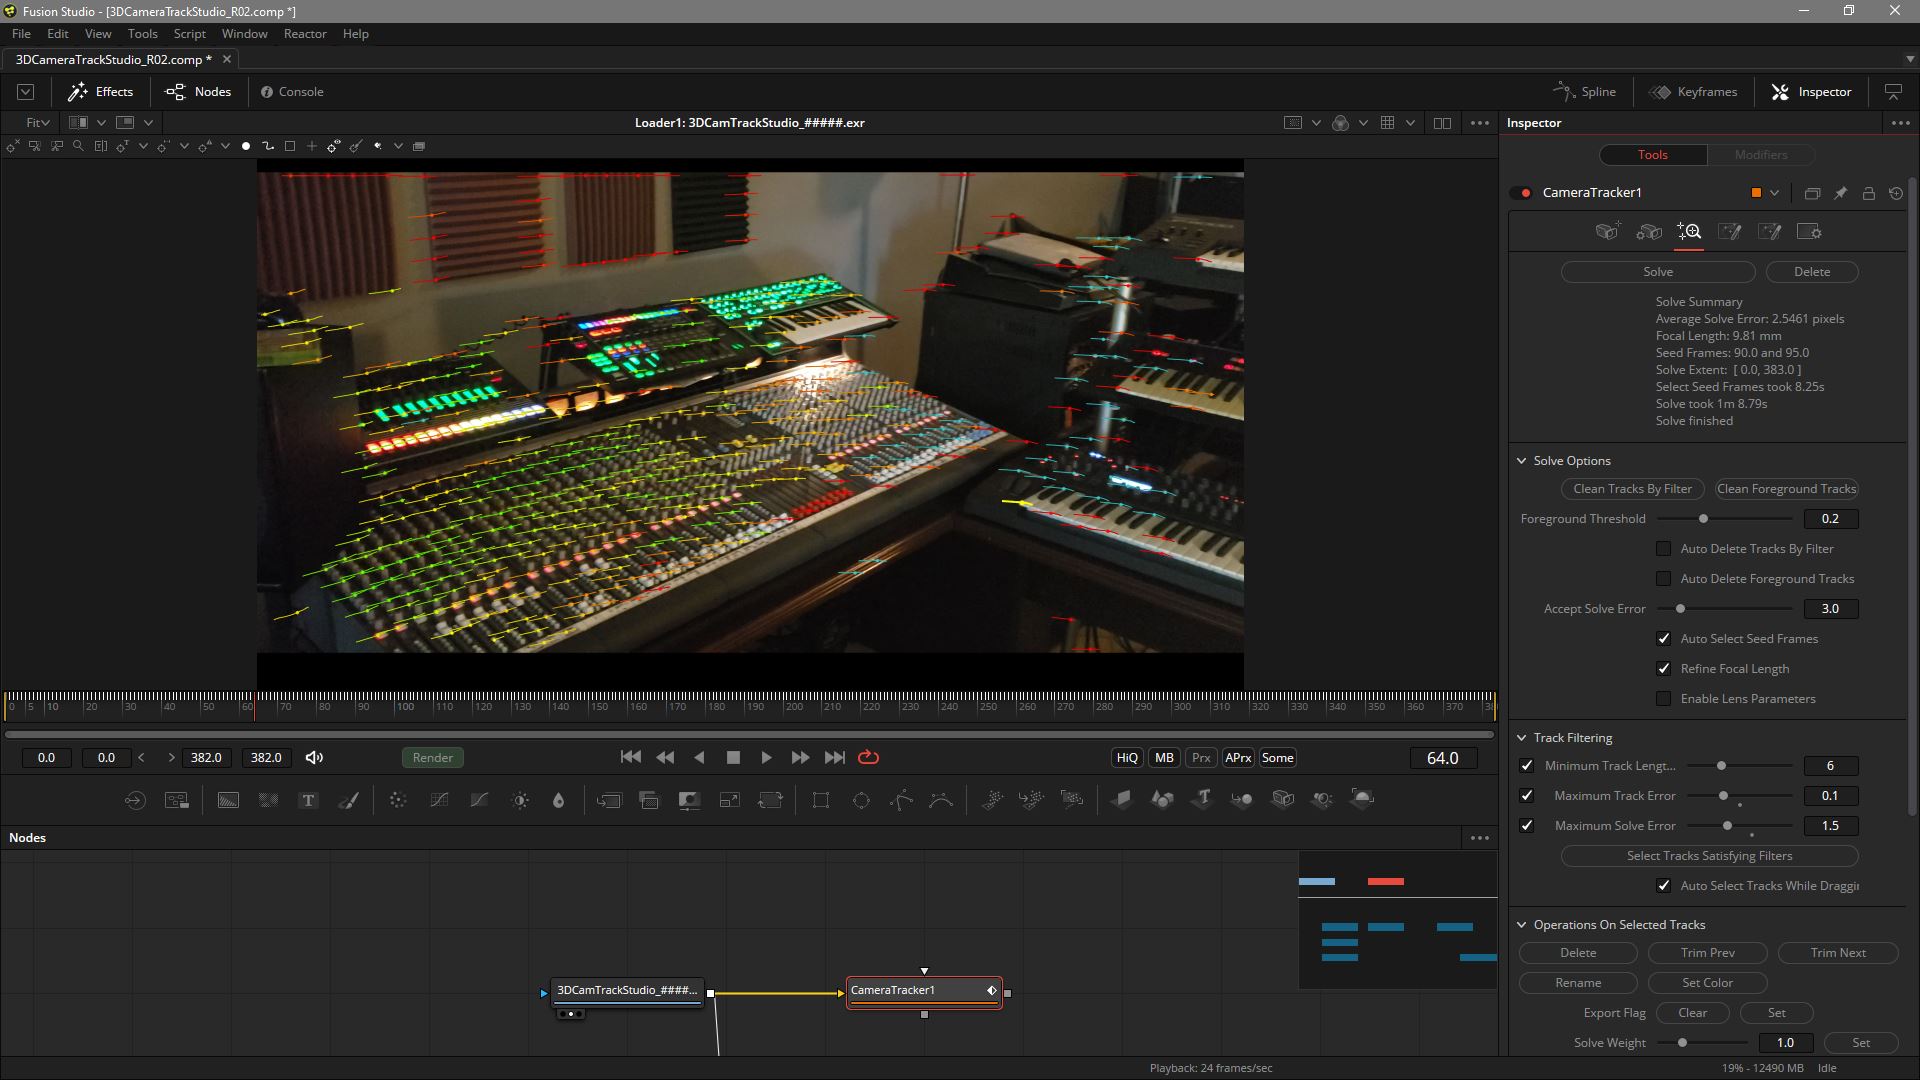This screenshot has height=1080, width=1920.
Task: Toggle the audio mute speaker icon
Action: click(314, 757)
